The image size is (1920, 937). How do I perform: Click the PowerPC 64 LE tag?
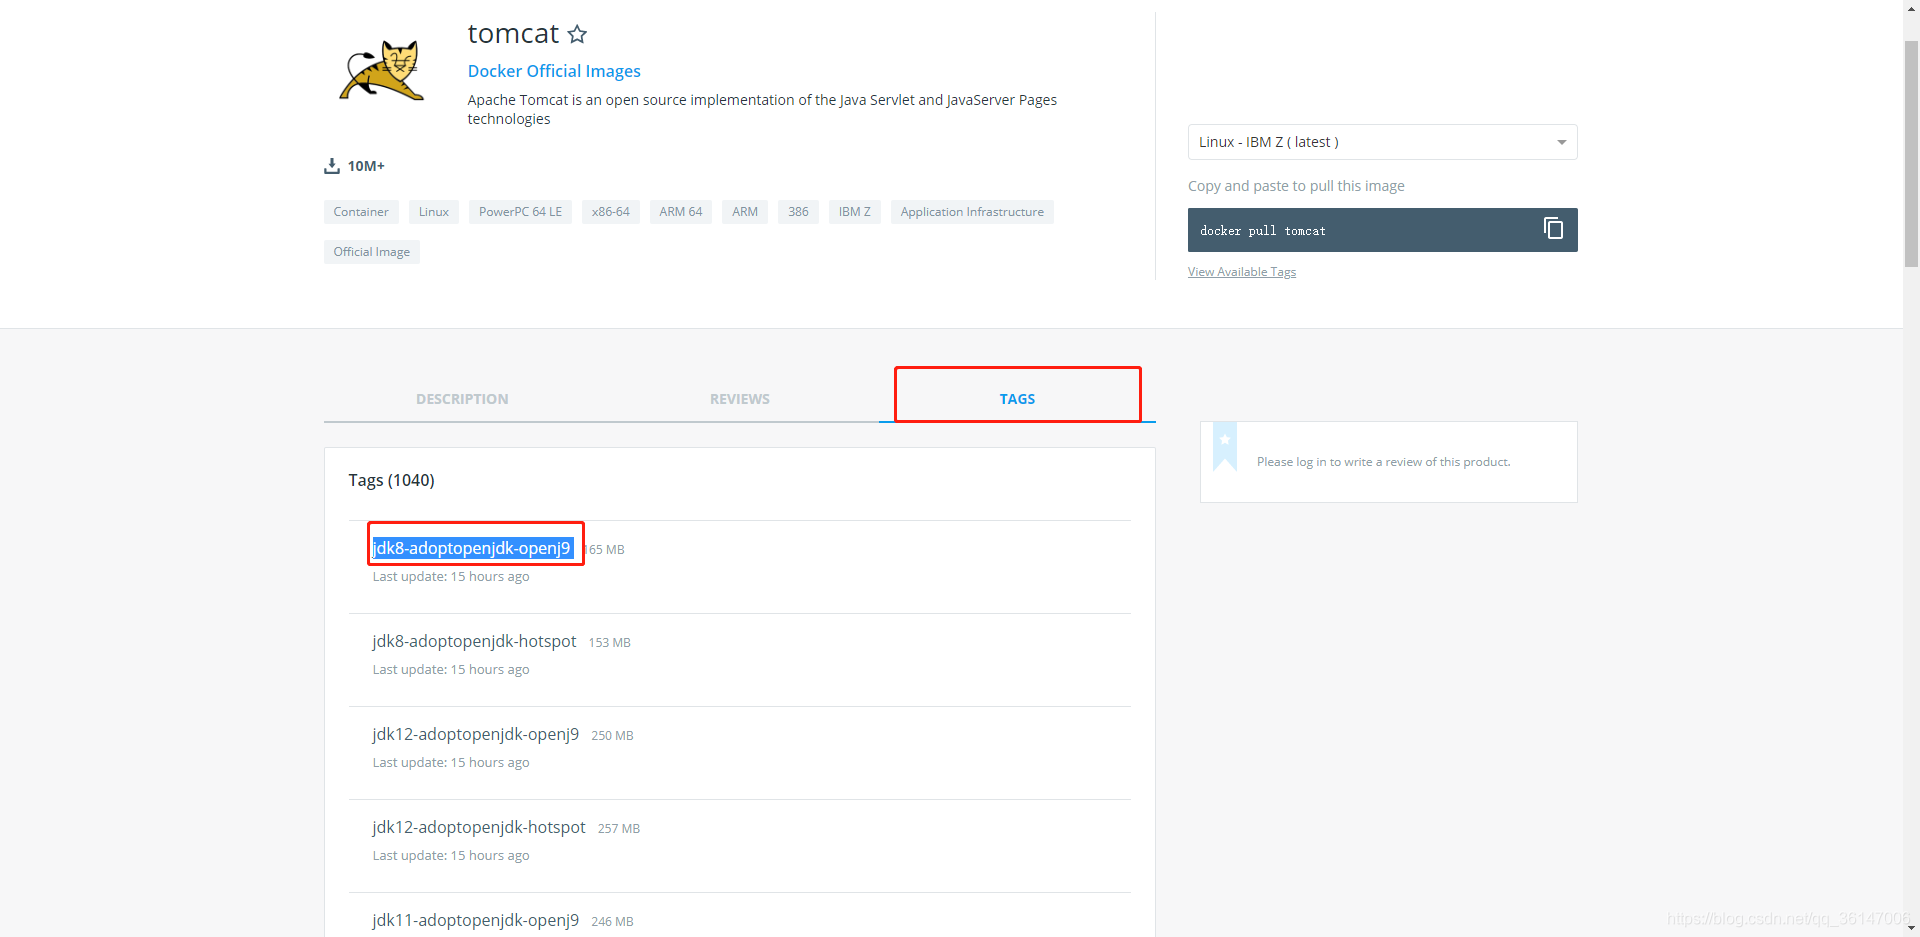(520, 212)
